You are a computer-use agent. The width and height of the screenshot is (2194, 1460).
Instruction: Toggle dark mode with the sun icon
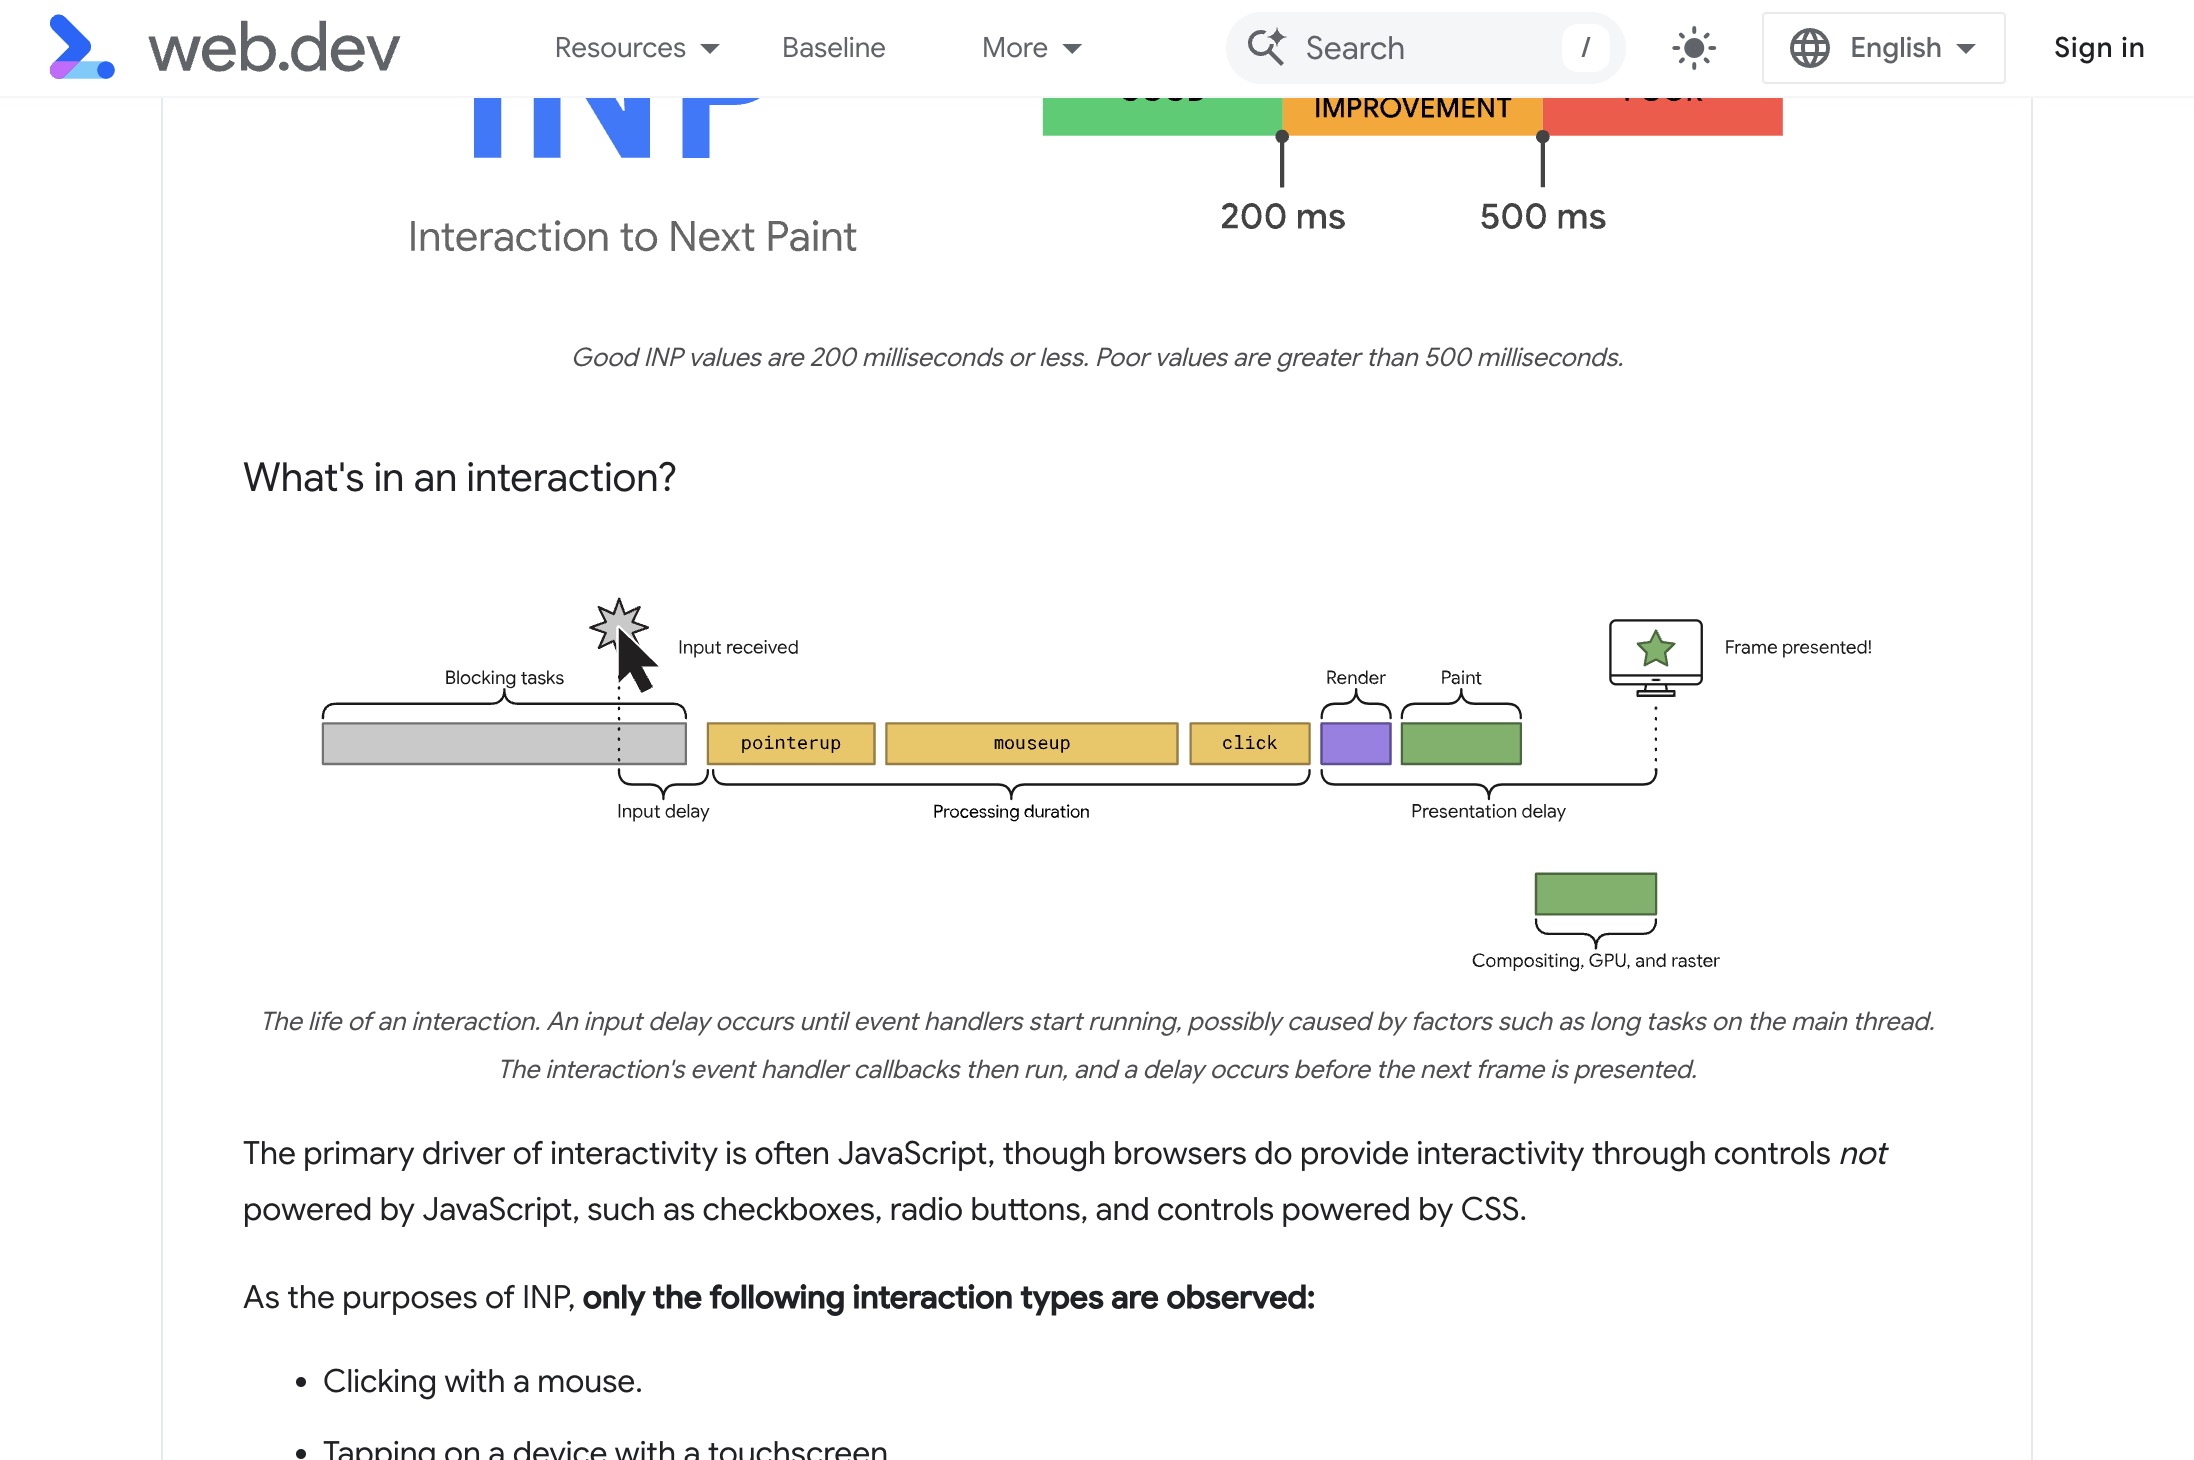(1694, 47)
